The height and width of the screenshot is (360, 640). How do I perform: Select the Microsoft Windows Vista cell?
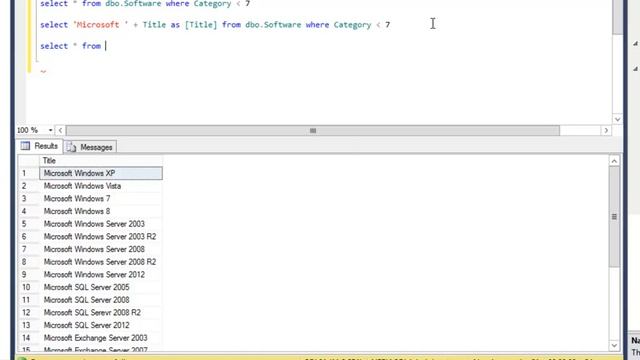tap(101, 186)
